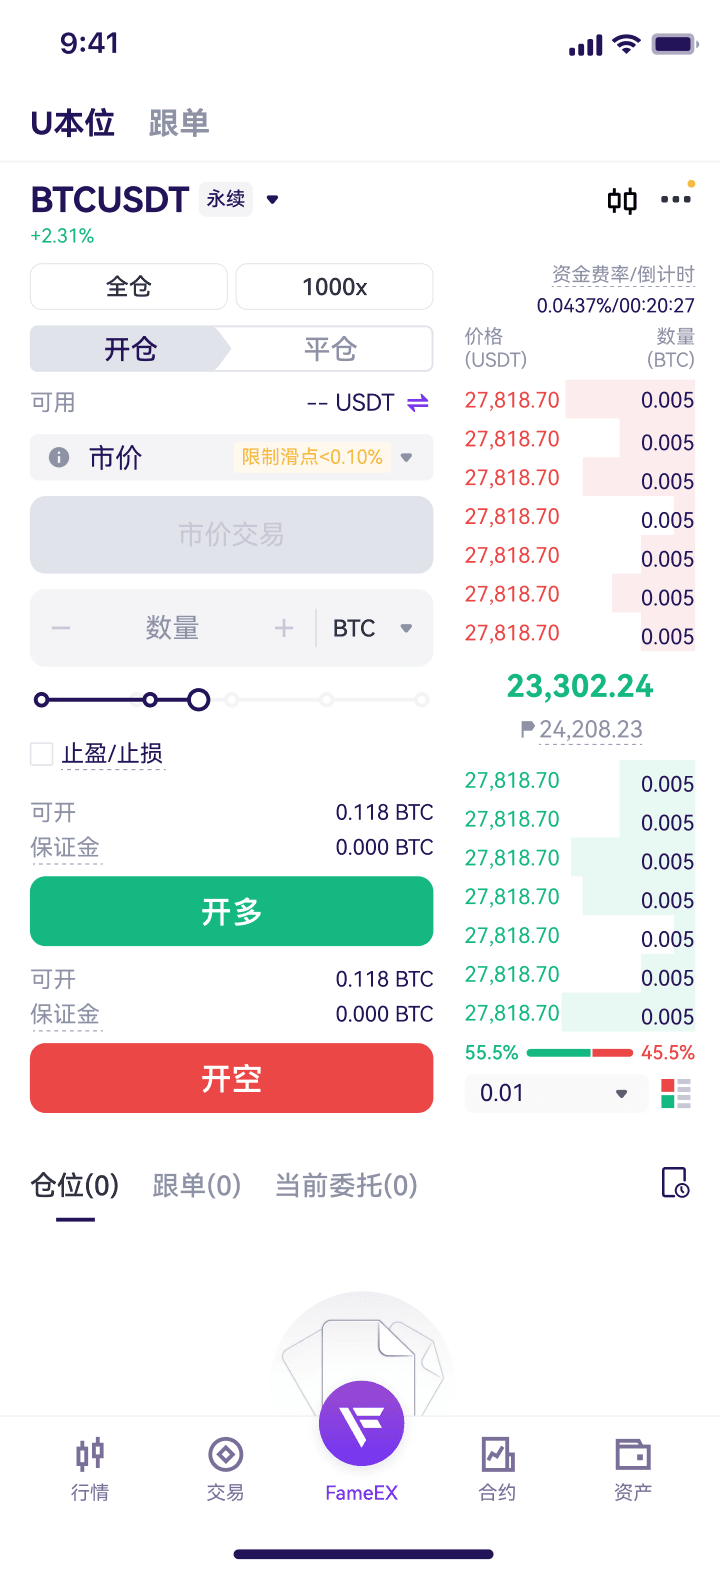Open the three-dot more options menu
The image size is (720, 1570).
click(676, 200)
